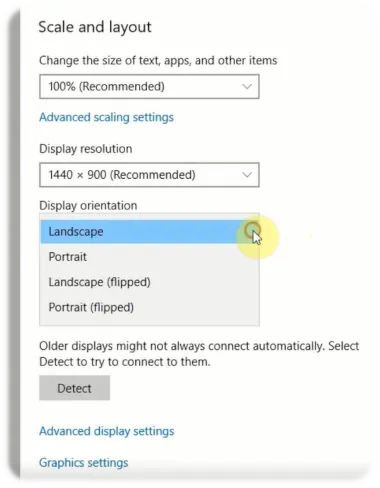
Task: Click the Change the size of text label
Action: (x=158, y=61)
